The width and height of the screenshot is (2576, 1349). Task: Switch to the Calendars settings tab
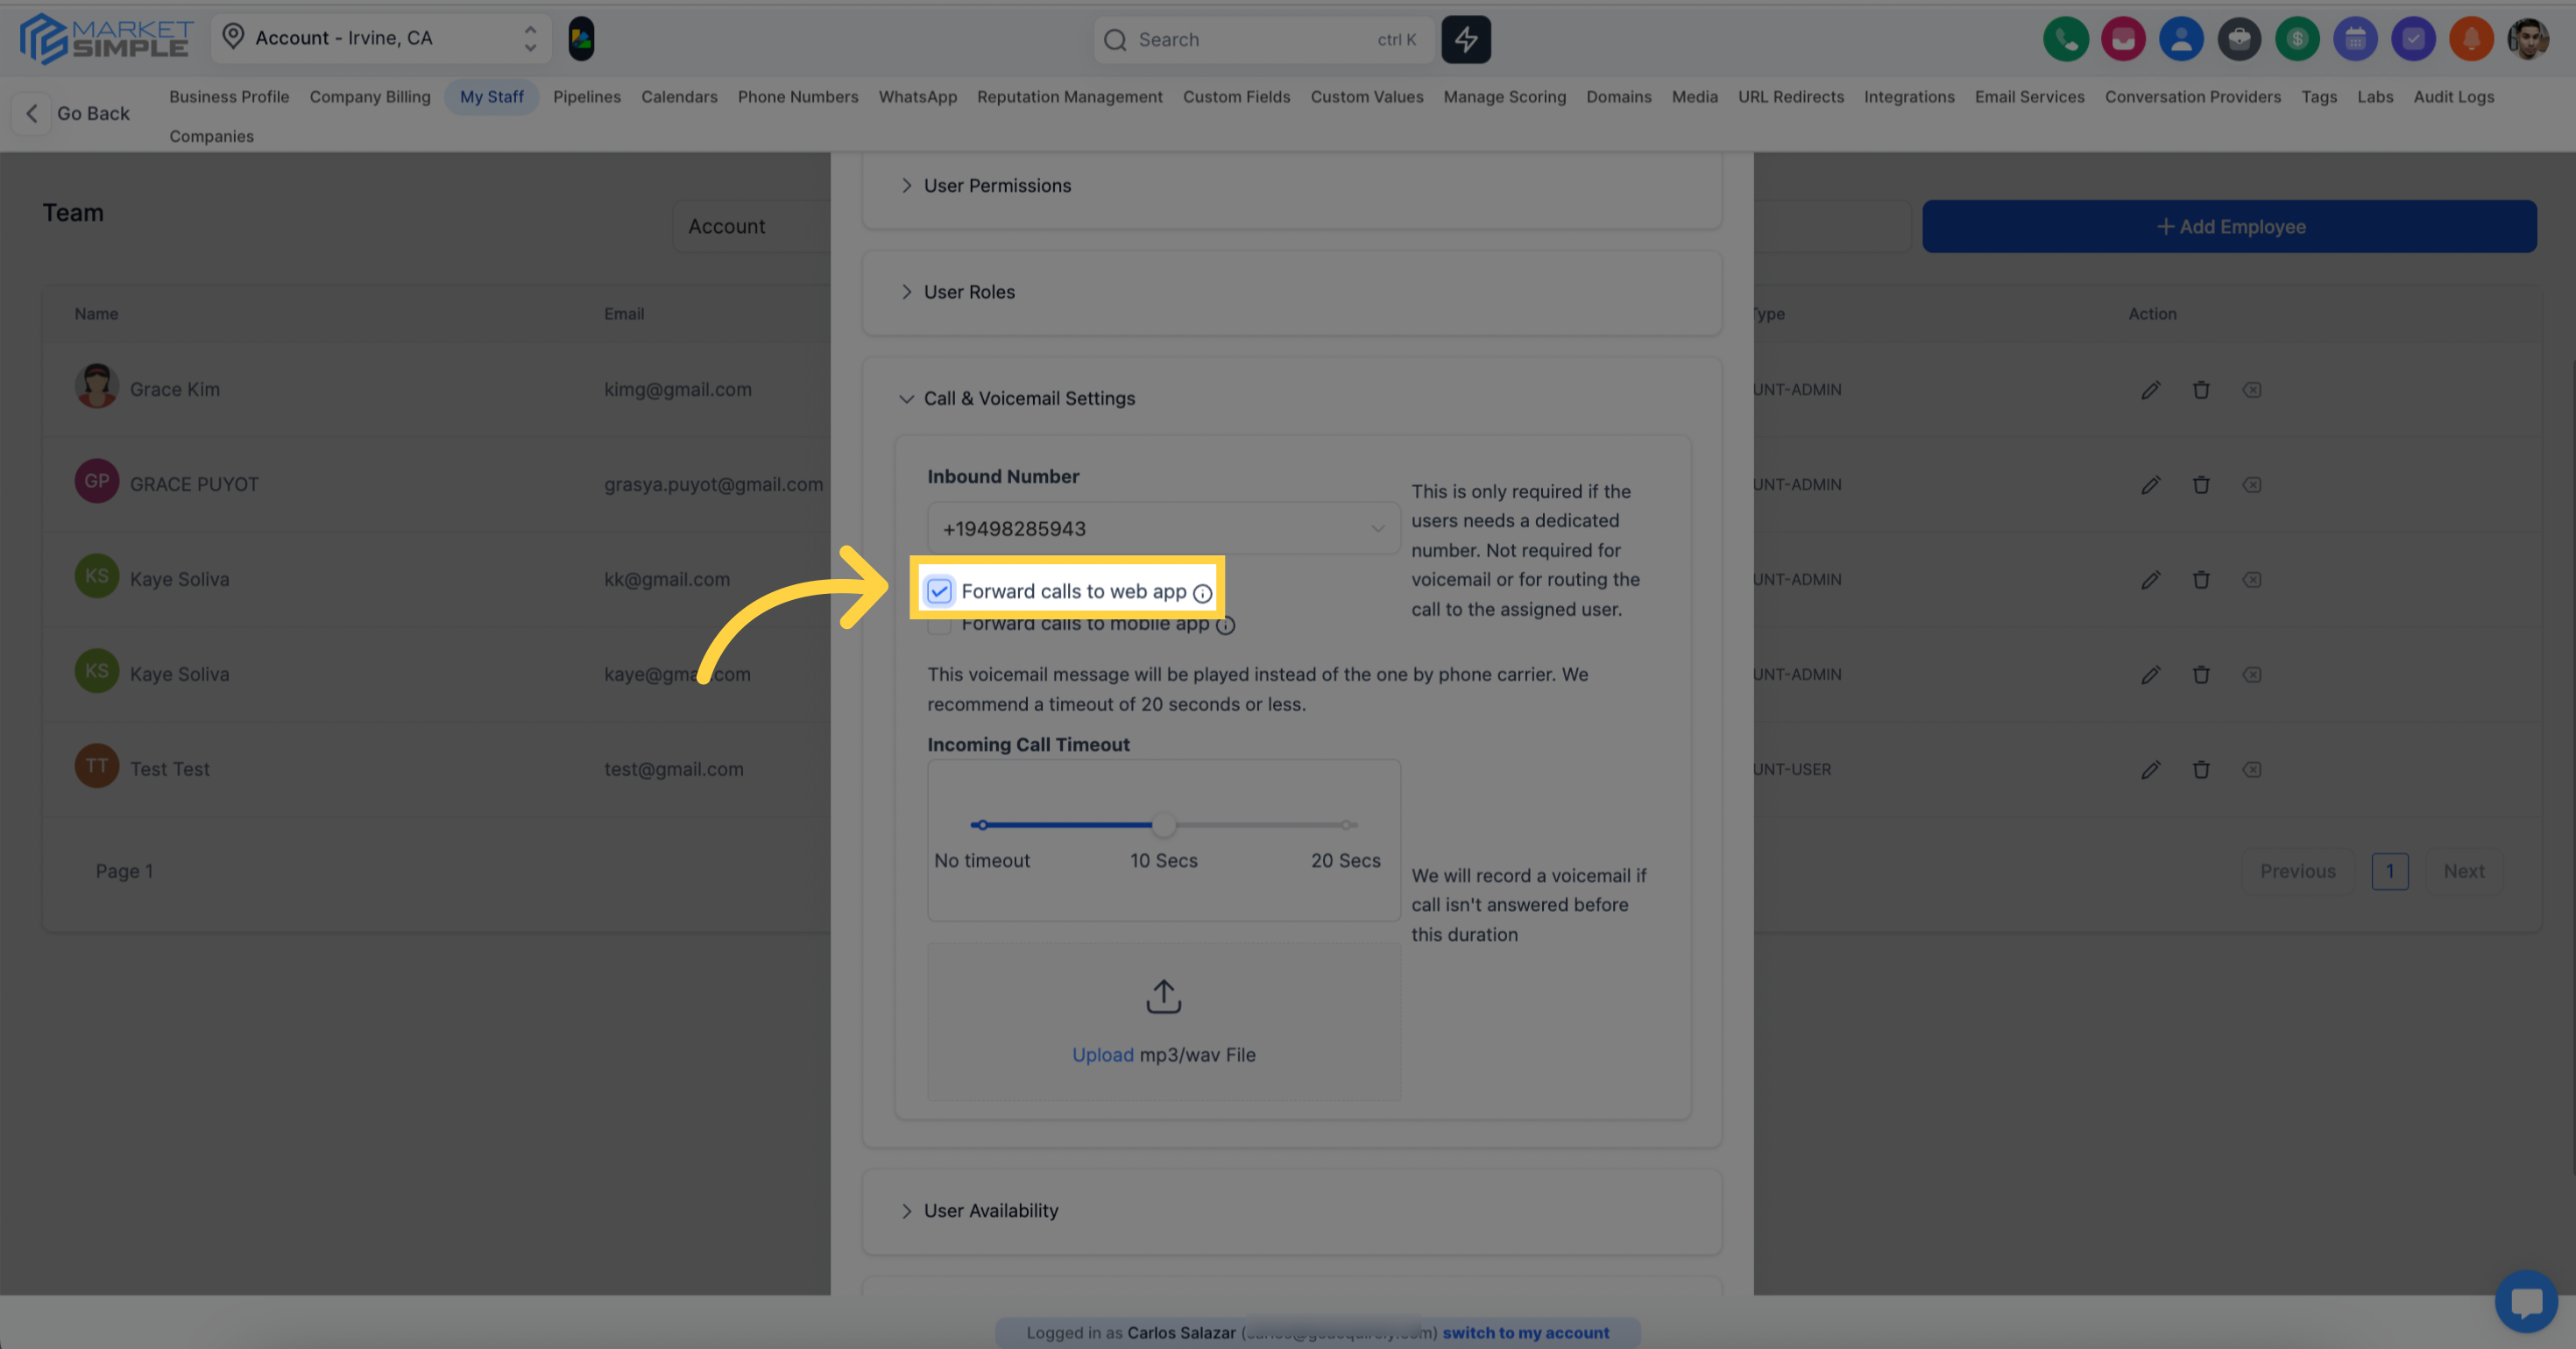coord(679,97)
